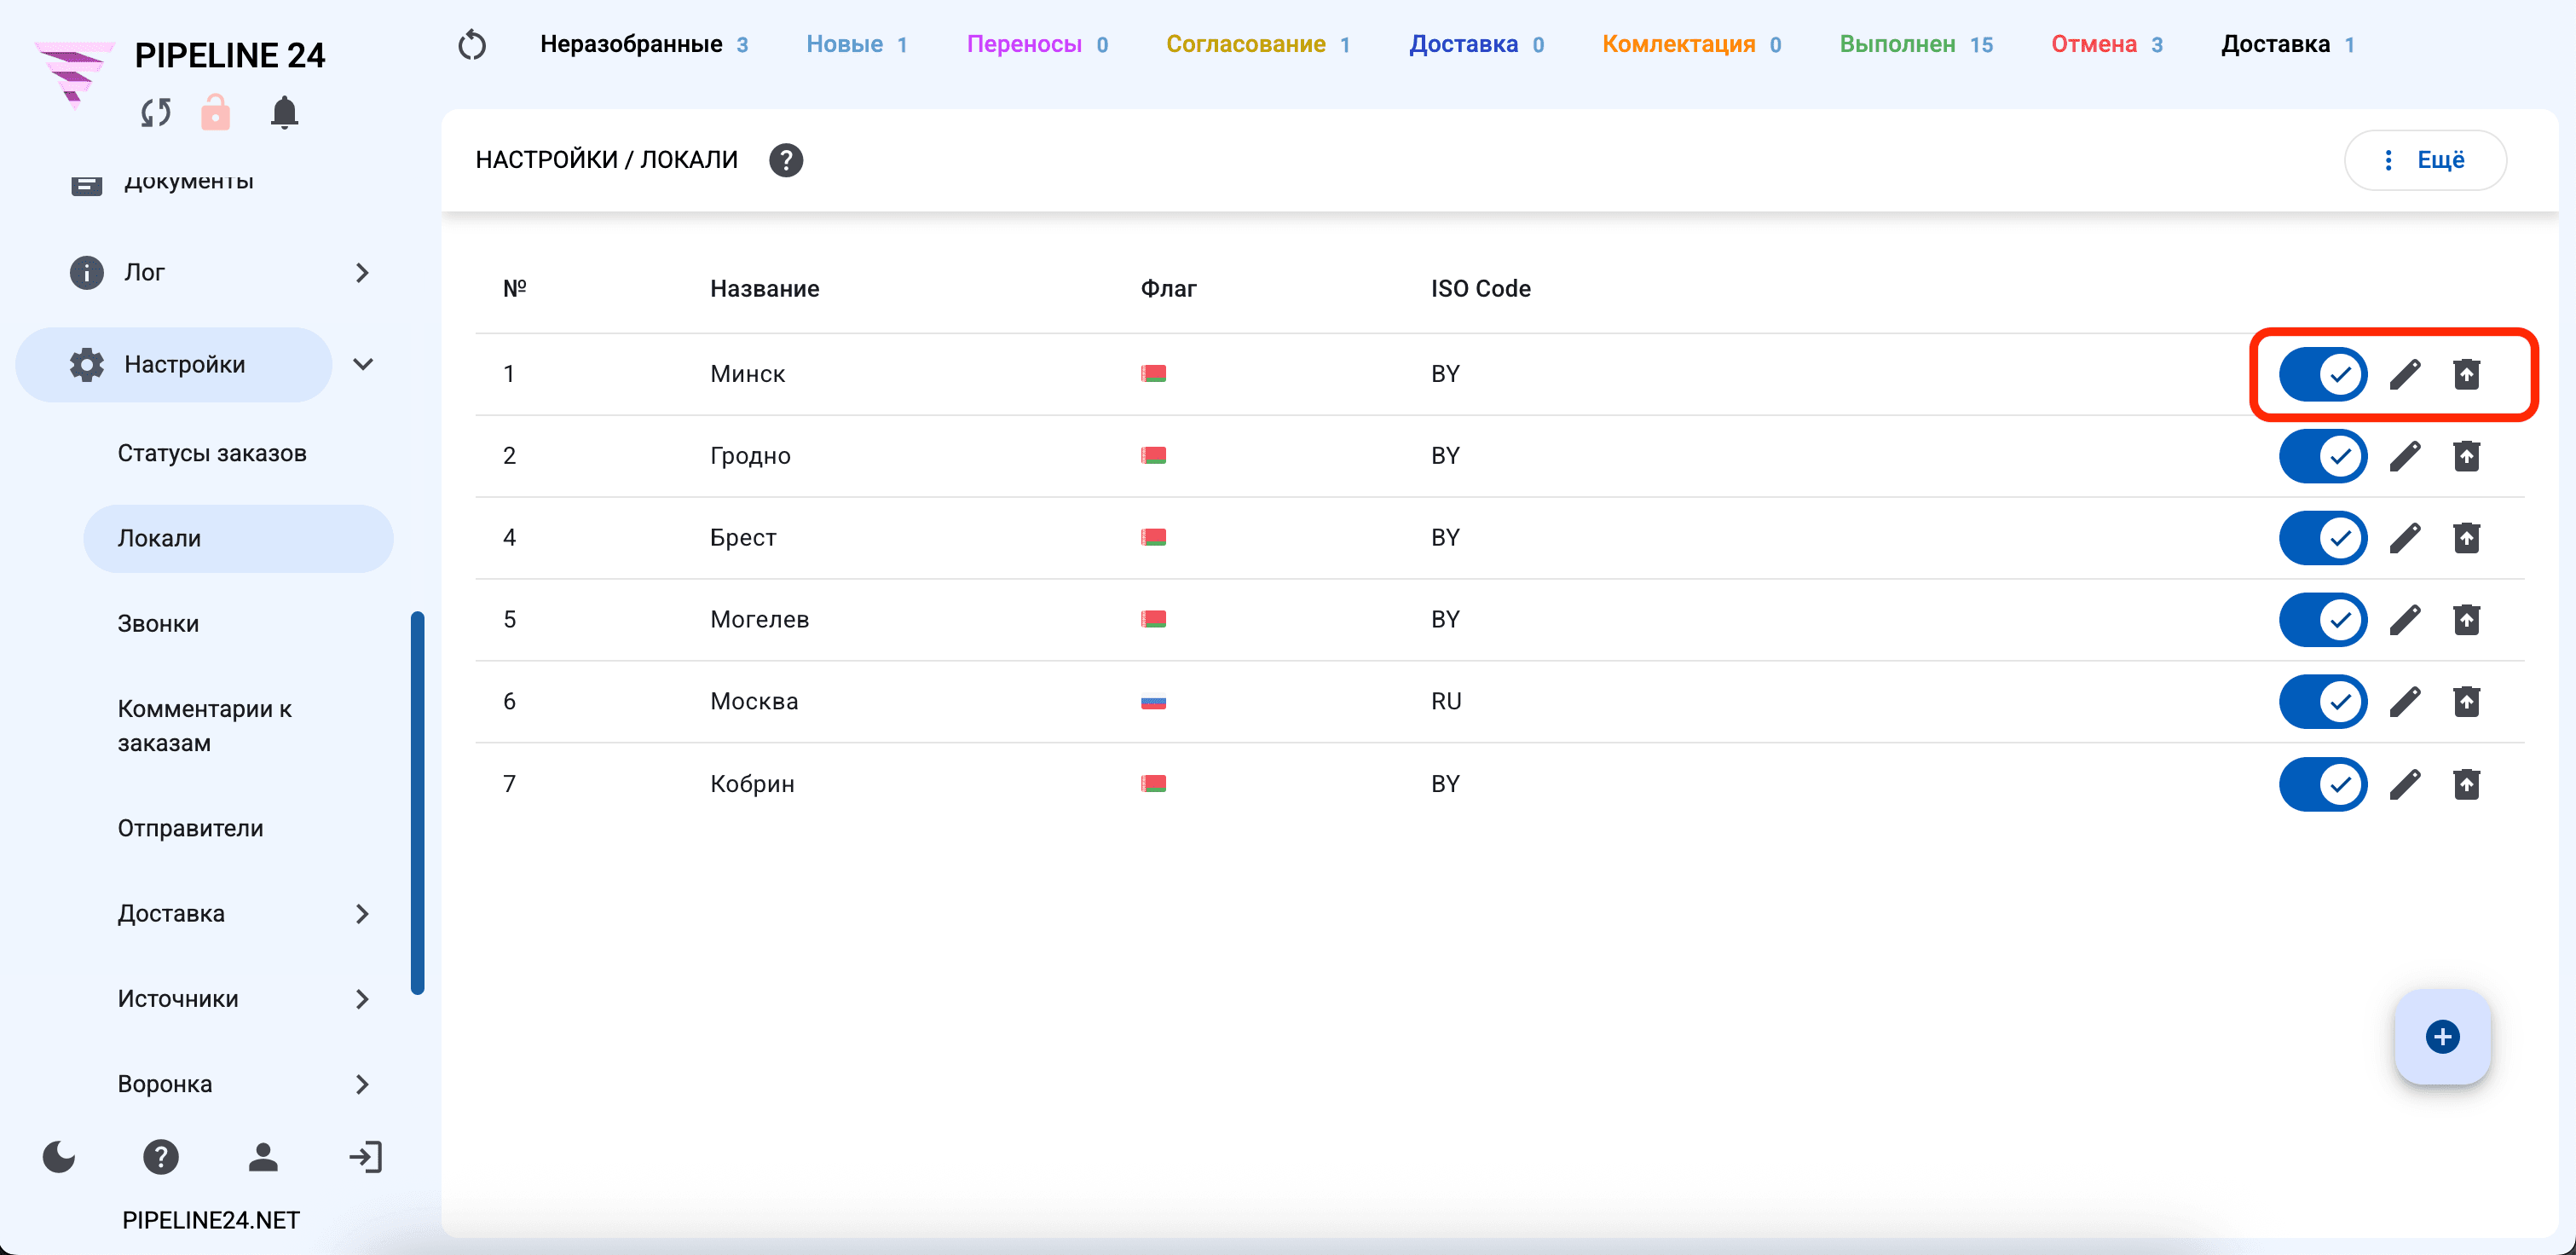Open the Неразобранные status tab

tap(644, 45)
